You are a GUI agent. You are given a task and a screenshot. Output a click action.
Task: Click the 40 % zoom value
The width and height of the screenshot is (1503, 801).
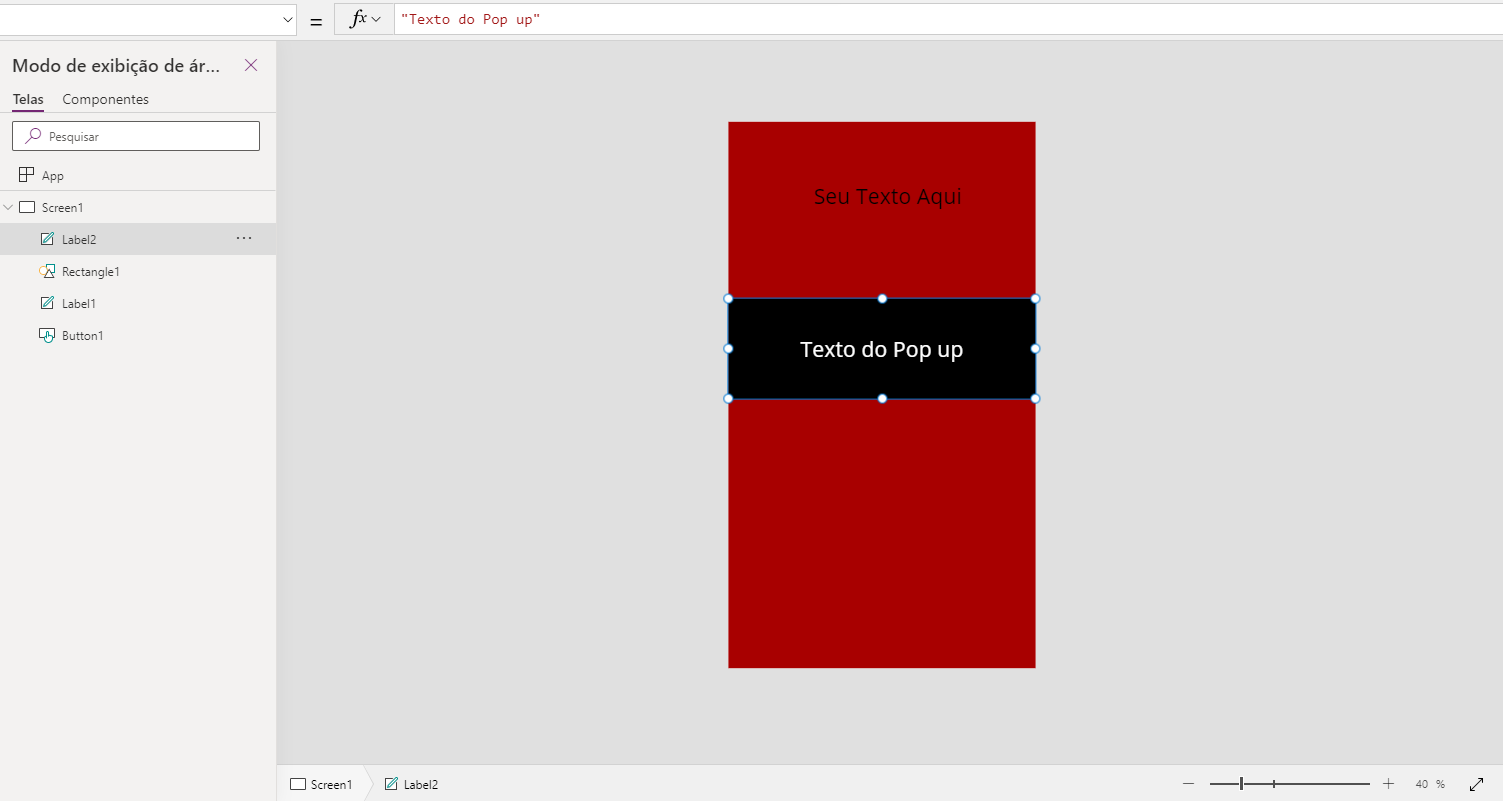(x=1430, y=784)
